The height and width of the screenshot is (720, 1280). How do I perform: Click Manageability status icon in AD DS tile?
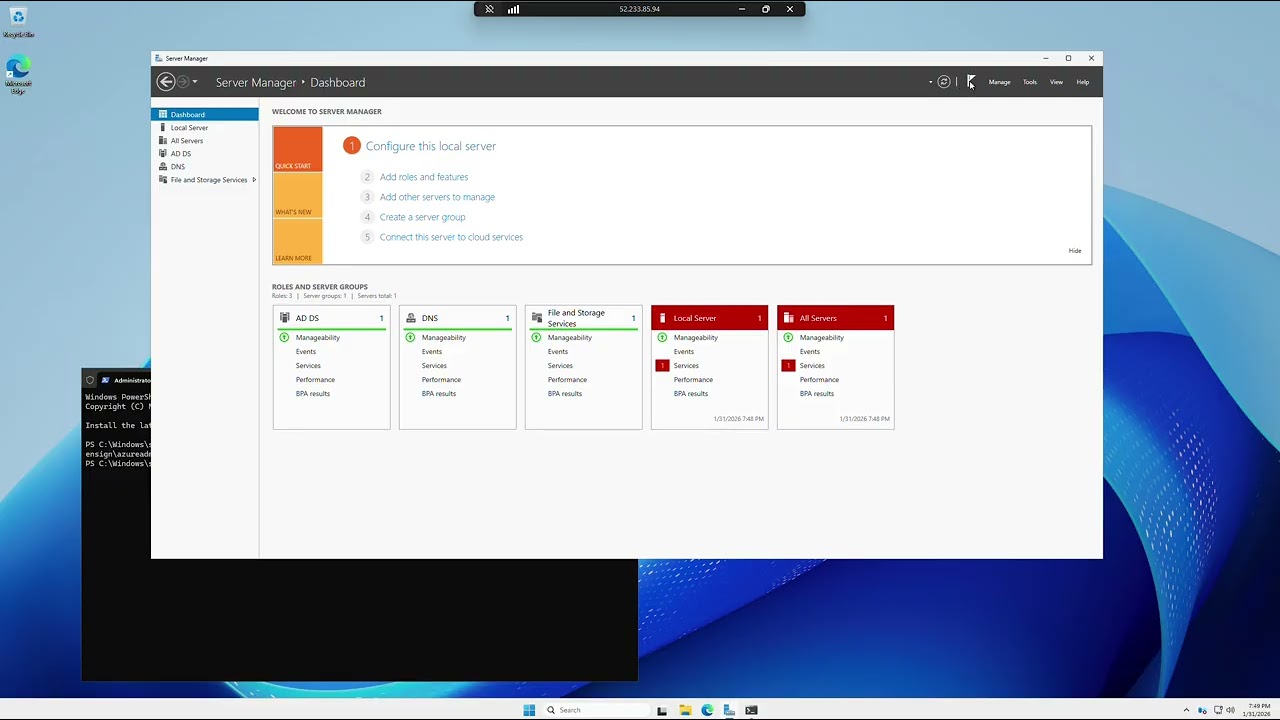click(285, 337)
